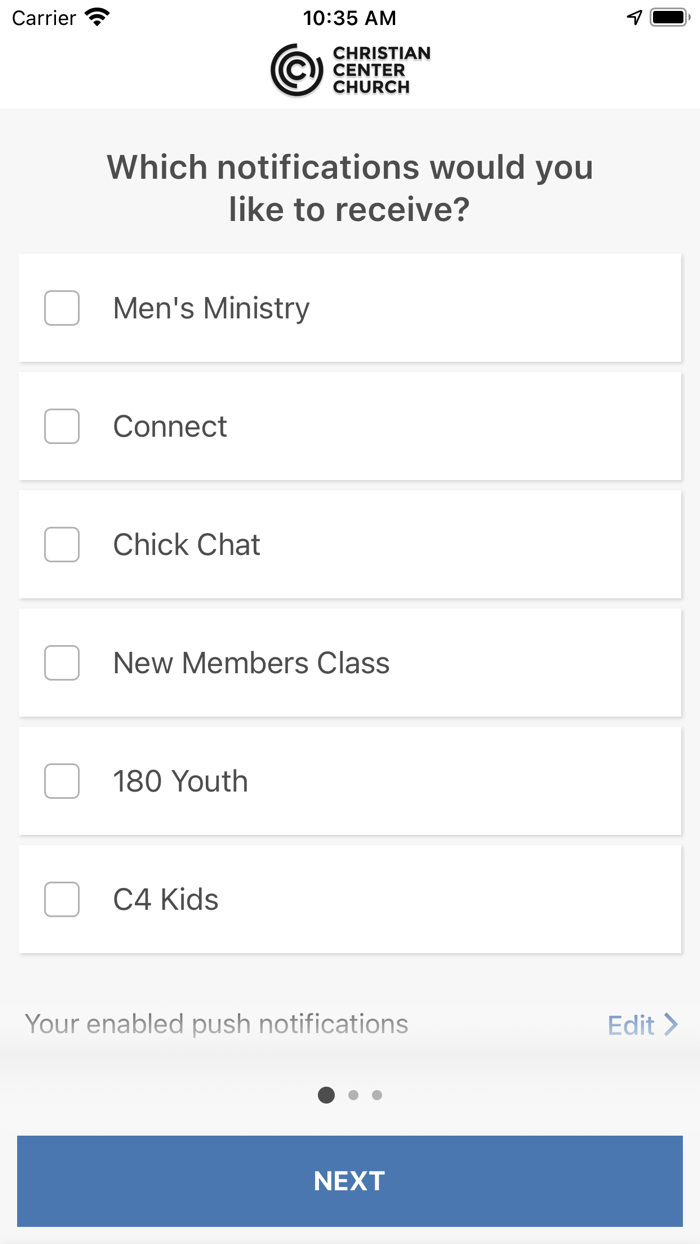Go to the second page dot
700x1244 pixels.
353,1095
